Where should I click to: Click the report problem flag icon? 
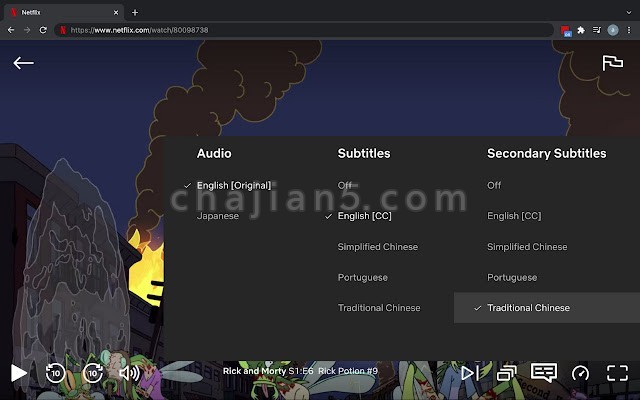[x=612, y=63]
